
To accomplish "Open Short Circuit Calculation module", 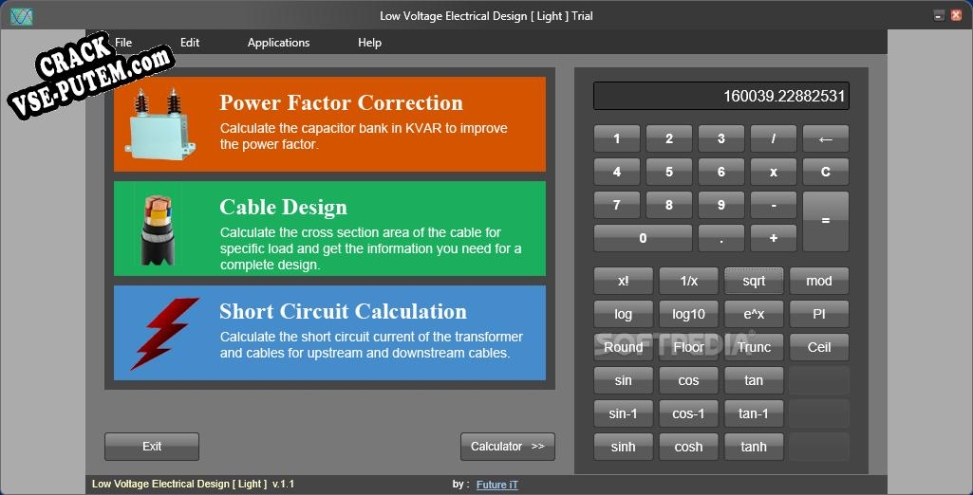I will [330, 332].
